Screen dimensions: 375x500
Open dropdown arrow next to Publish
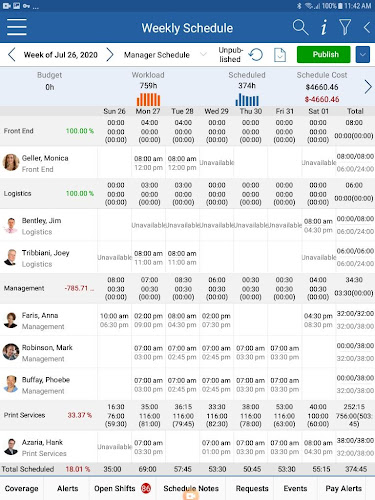pyautogui.click(x=363, y=55)
